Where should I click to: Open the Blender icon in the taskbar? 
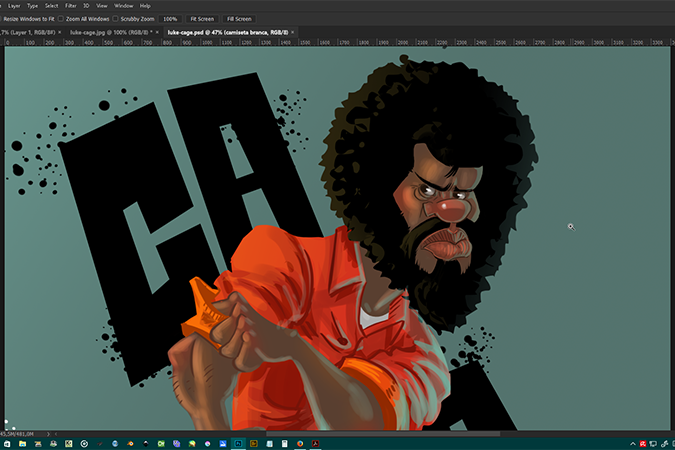point(130,444)
